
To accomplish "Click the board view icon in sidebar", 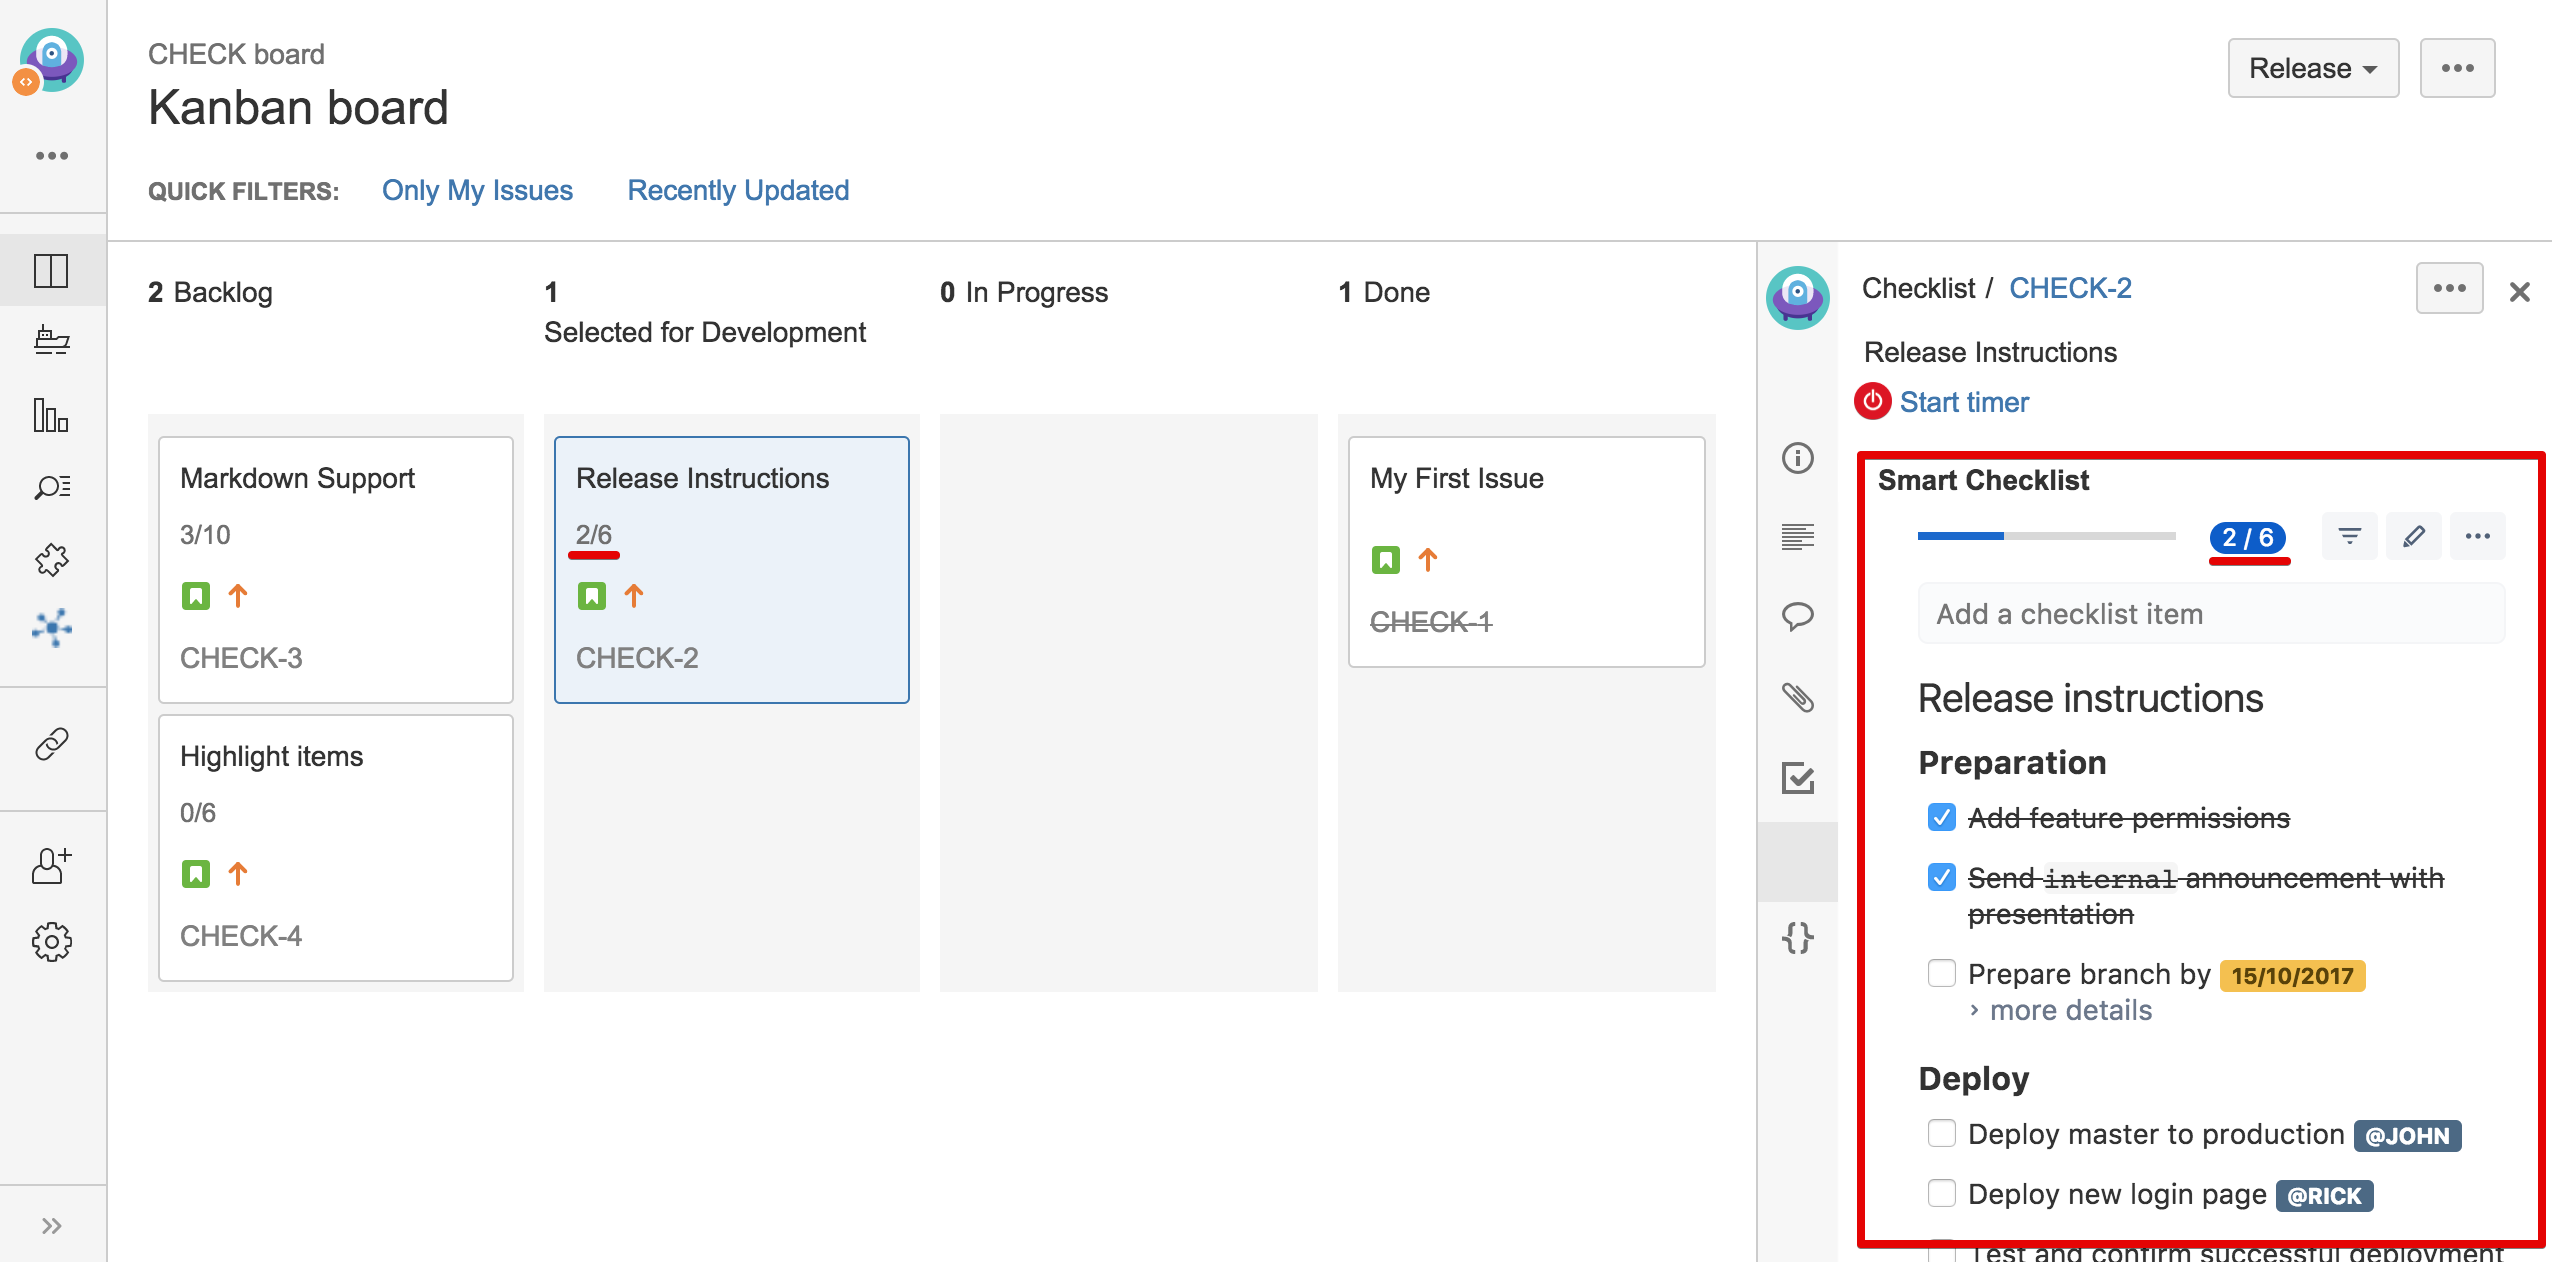I will [52, 270].
